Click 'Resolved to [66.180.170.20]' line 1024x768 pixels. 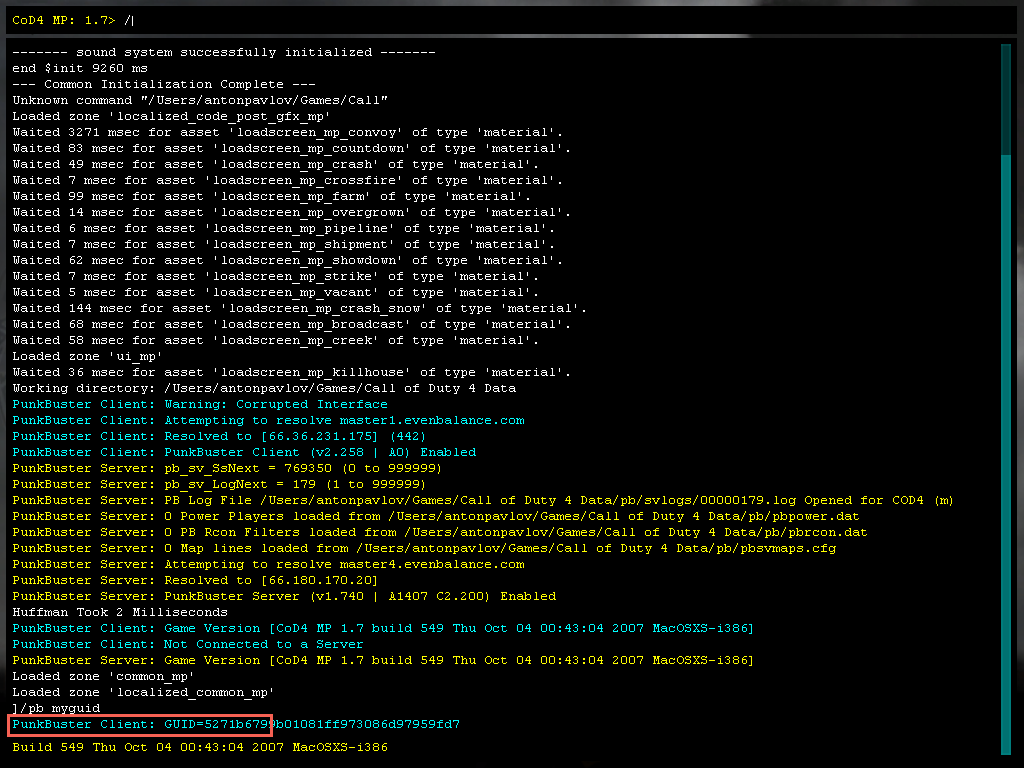click(195, 580)
